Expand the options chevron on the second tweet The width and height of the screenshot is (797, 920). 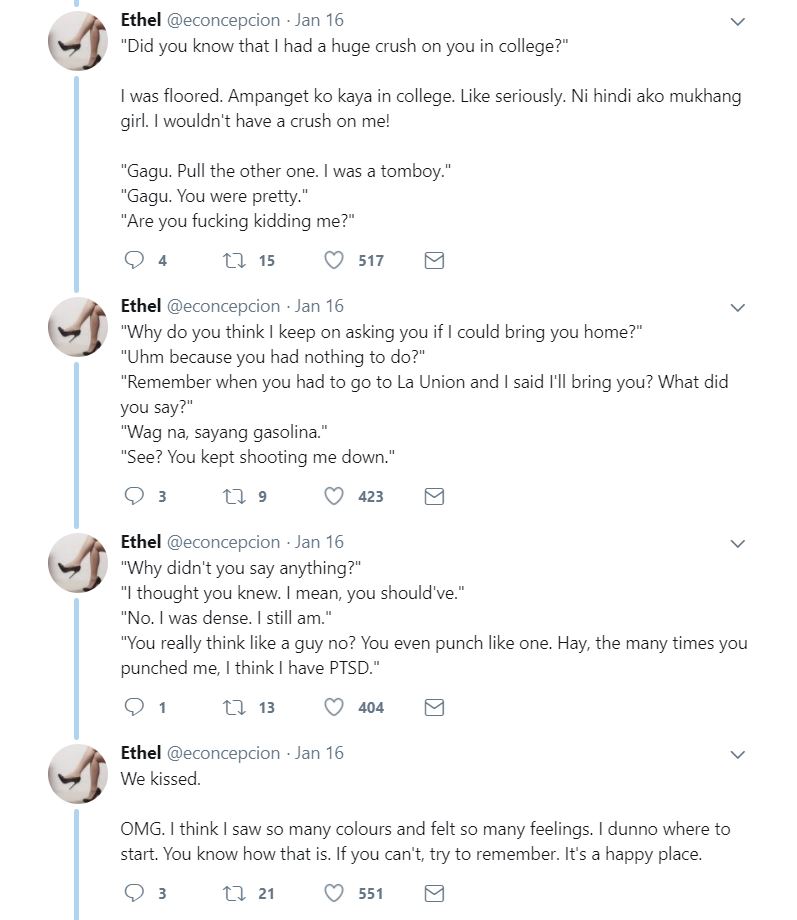[738, 306]
